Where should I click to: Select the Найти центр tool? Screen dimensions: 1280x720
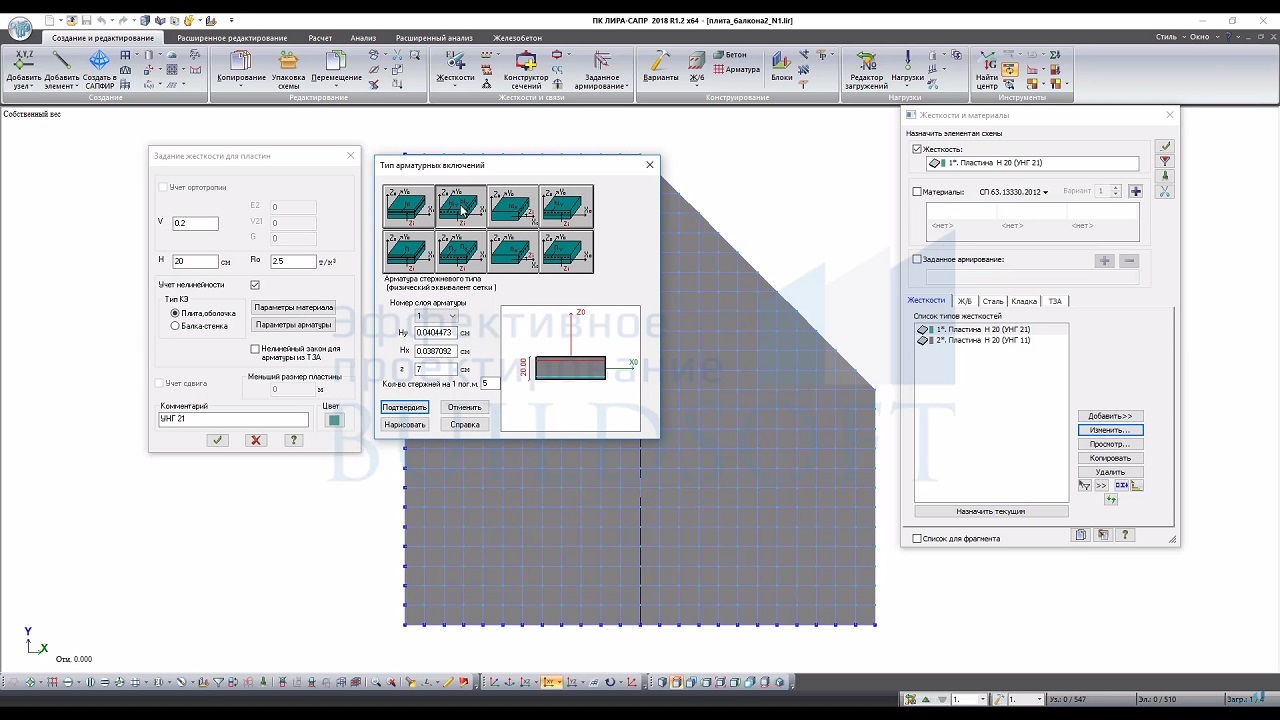coord(987,62)
